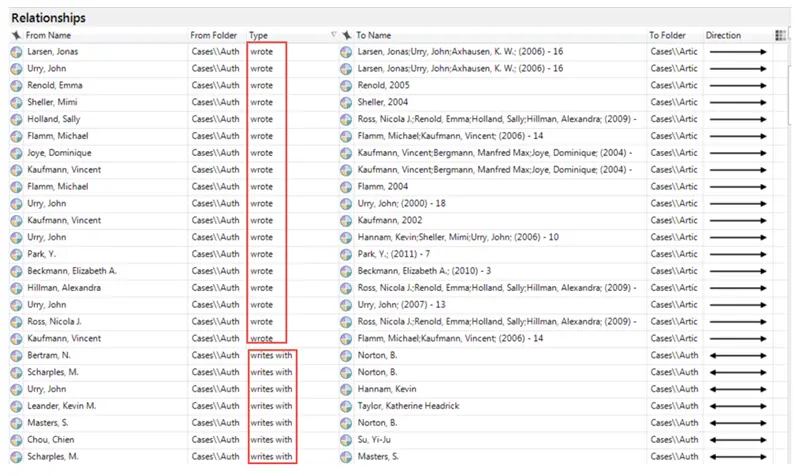The width and height of the screenshot is (800, 476).
Task: Click the icon beside Kaufmann, 2002 article
Action: click(346, 220)
